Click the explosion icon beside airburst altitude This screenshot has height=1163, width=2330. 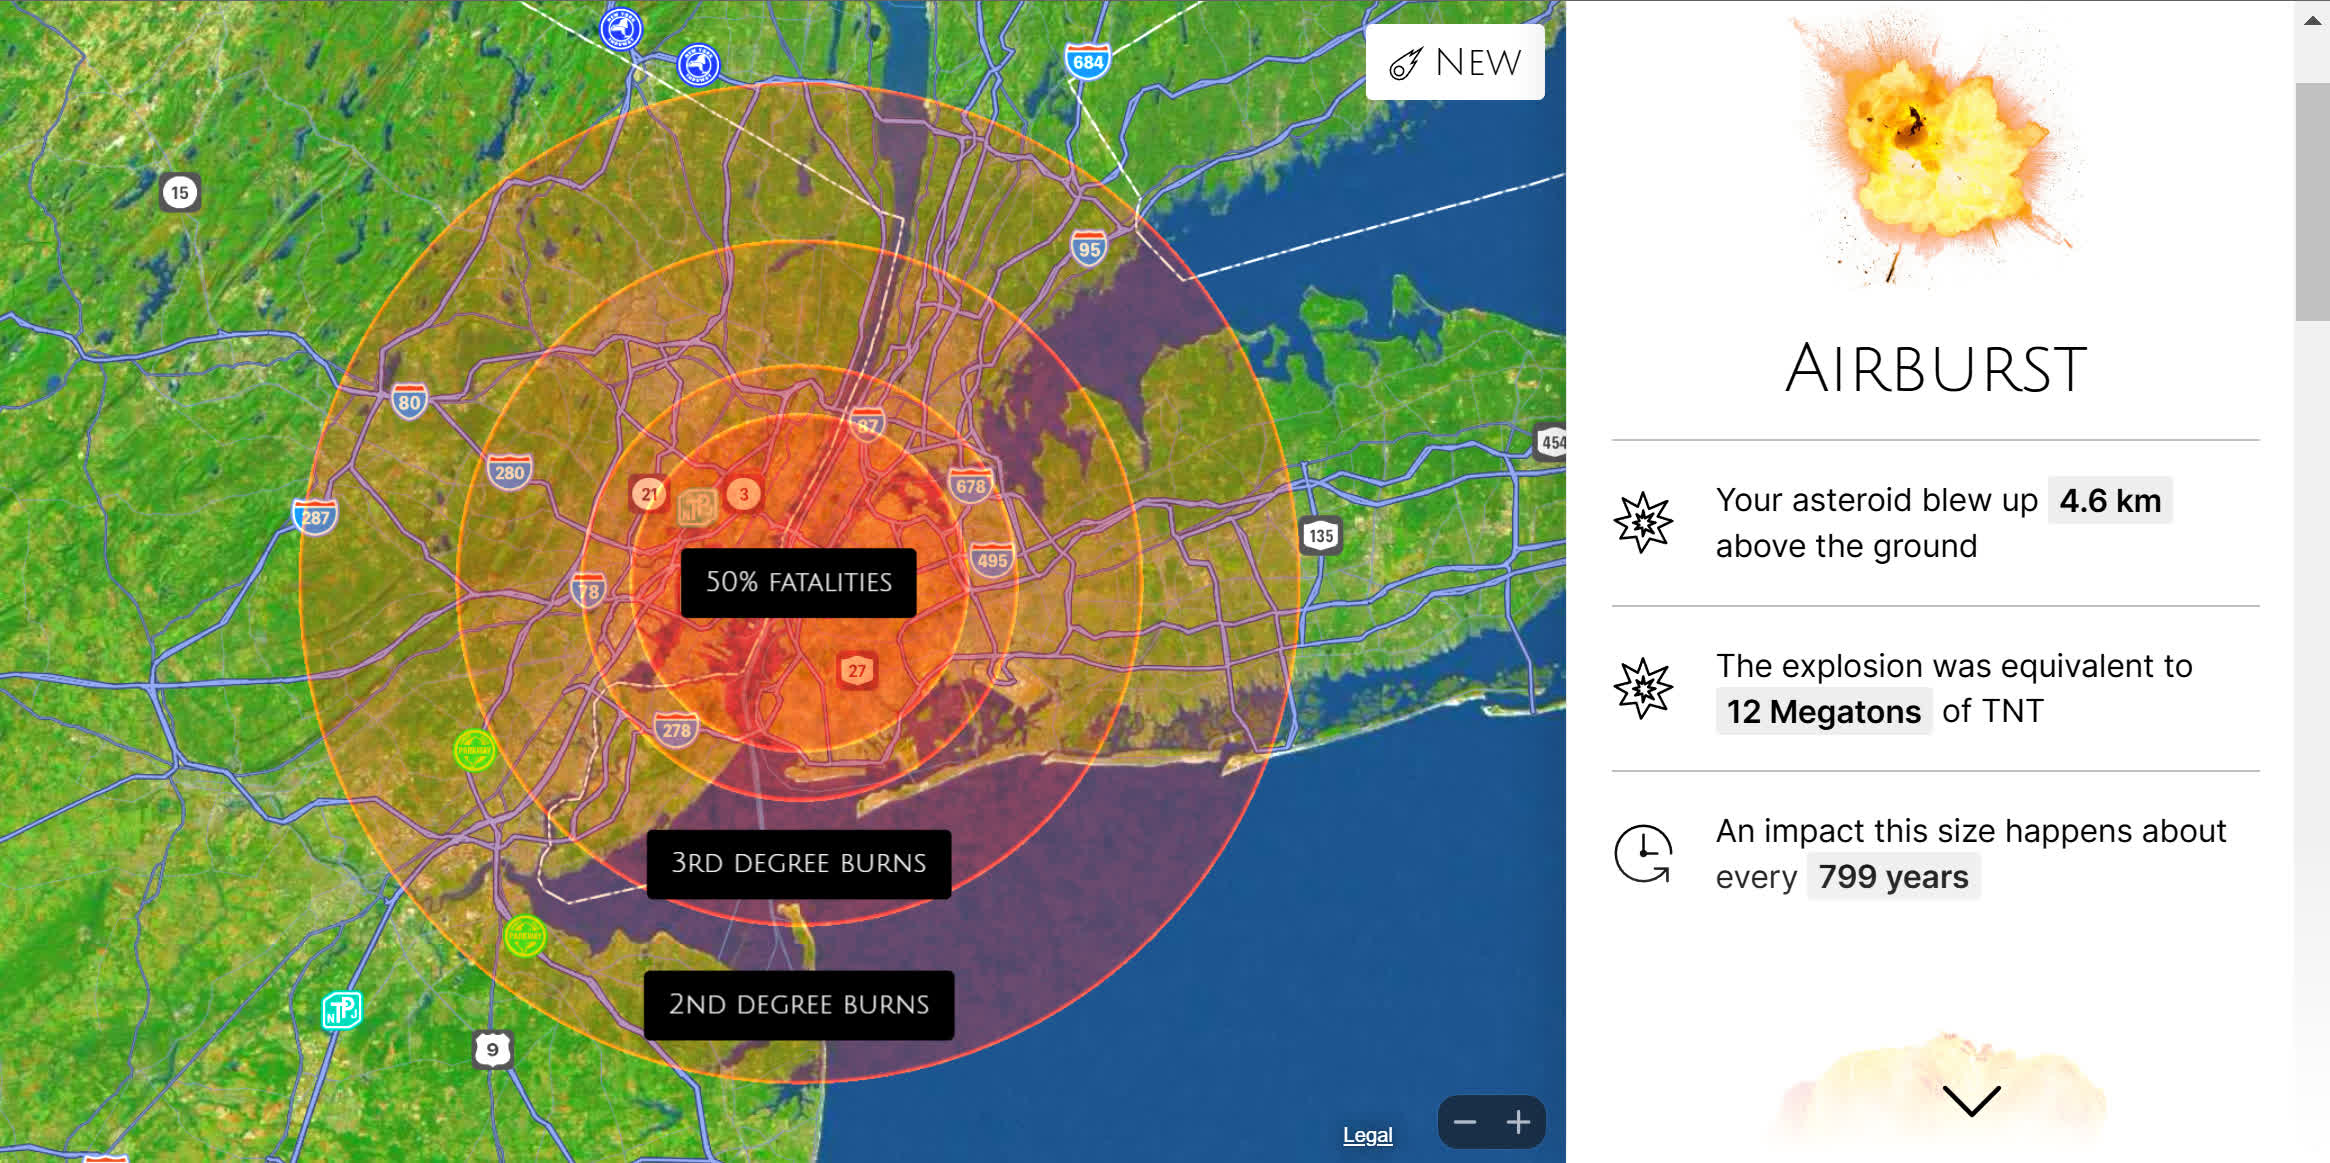(x=1643, y=522)
